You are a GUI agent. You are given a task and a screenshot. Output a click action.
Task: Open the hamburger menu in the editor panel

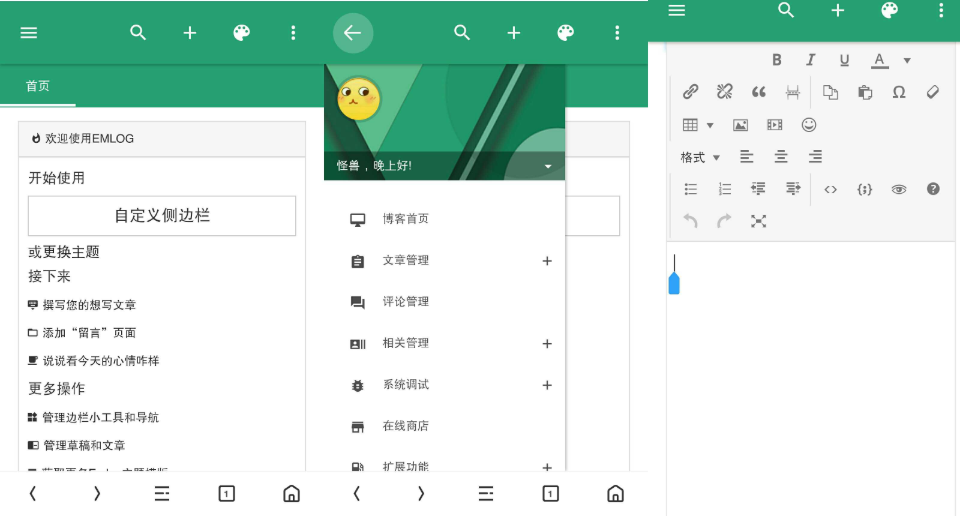click(x=677, y=10)
